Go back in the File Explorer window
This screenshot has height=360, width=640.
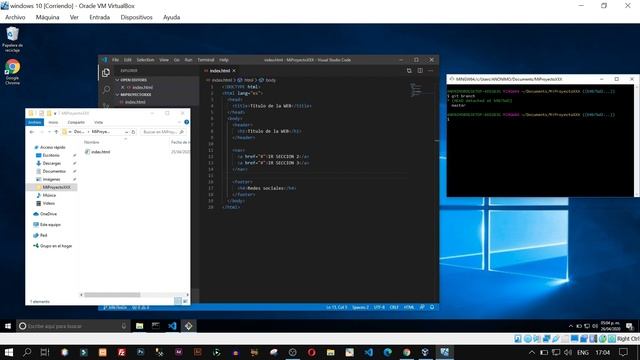[32, 132]
